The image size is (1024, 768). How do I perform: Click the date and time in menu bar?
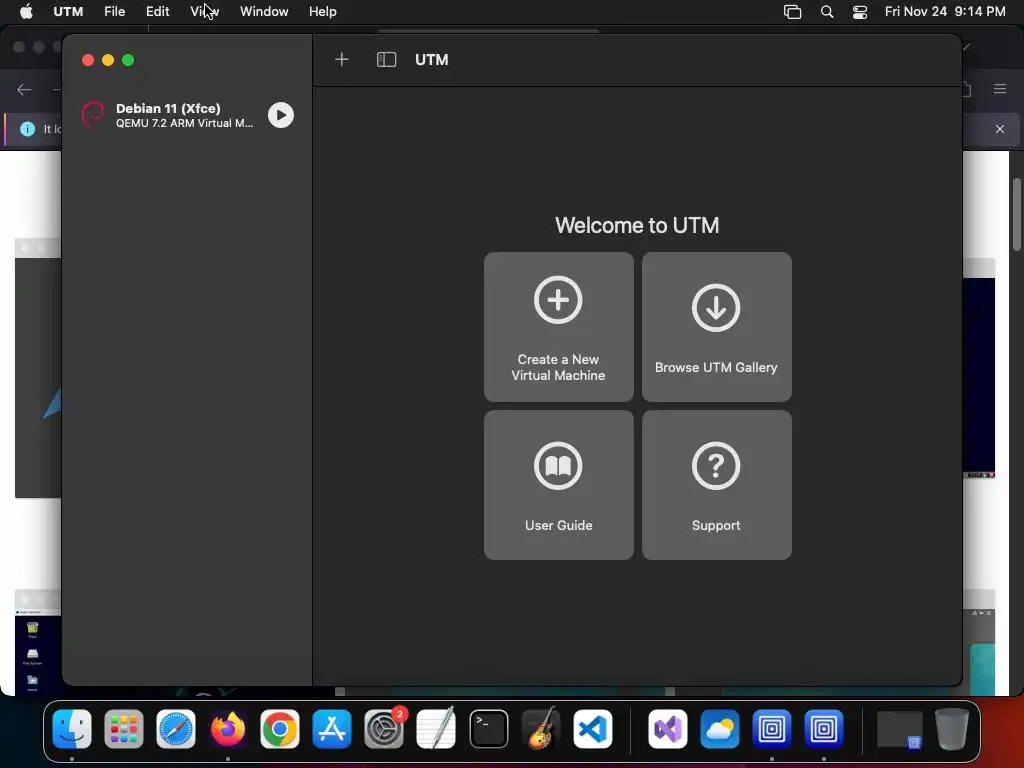[x=945, y=12]
